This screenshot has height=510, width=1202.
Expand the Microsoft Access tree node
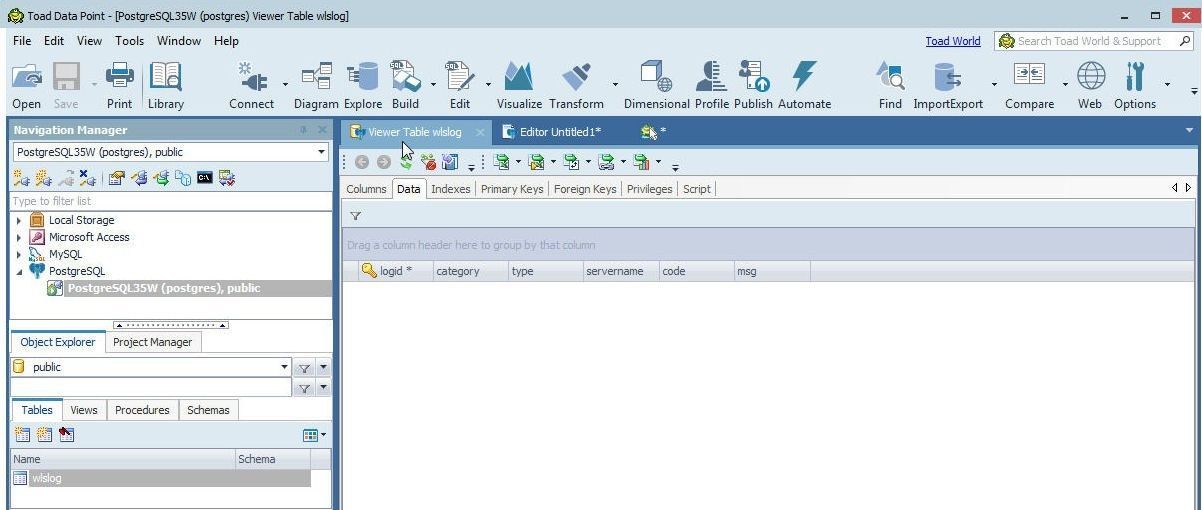click(x=19, y=237)
